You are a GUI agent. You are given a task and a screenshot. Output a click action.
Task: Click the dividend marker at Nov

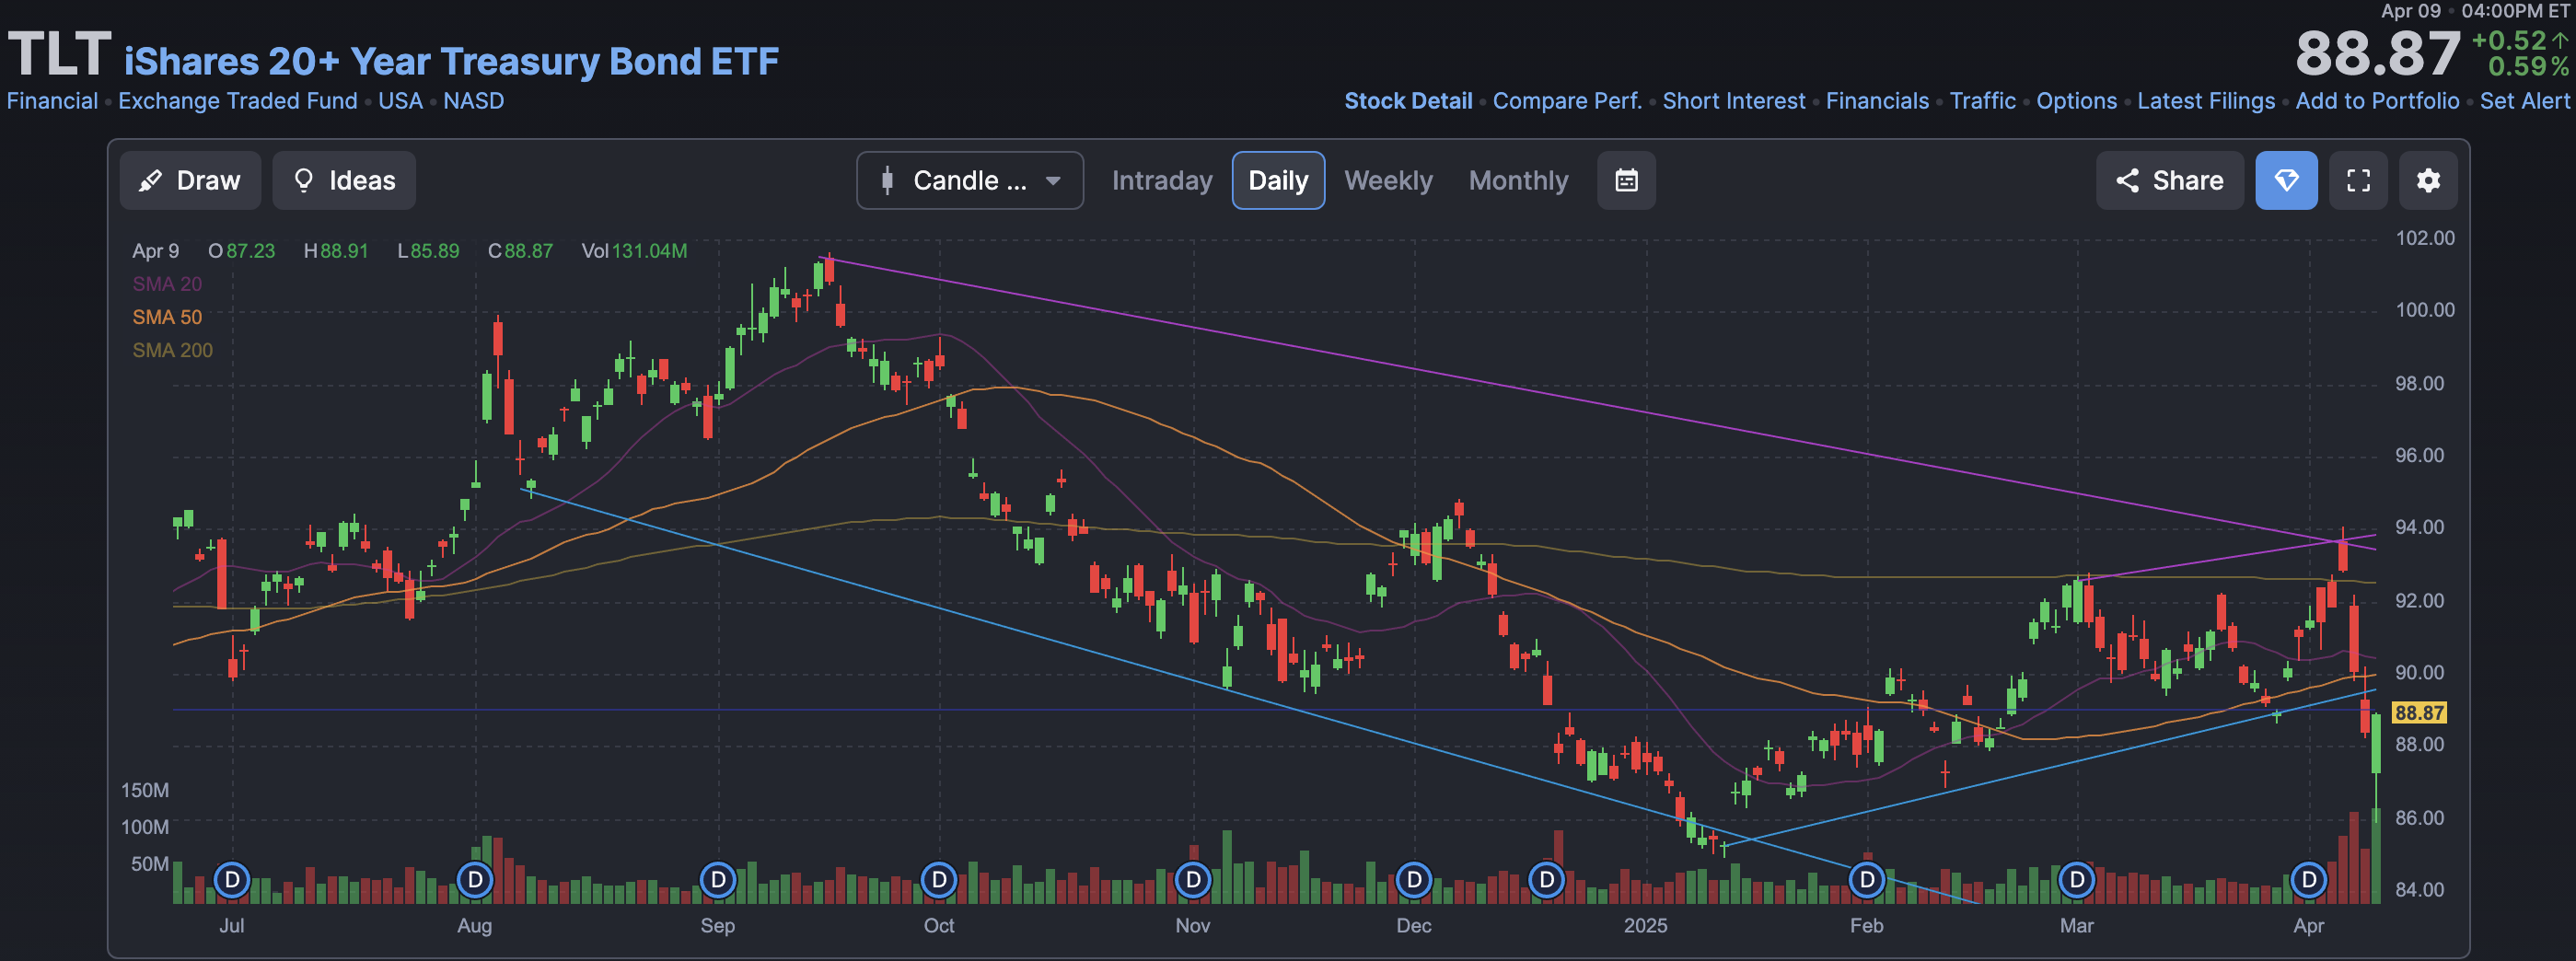click(x=1193, y=880)
